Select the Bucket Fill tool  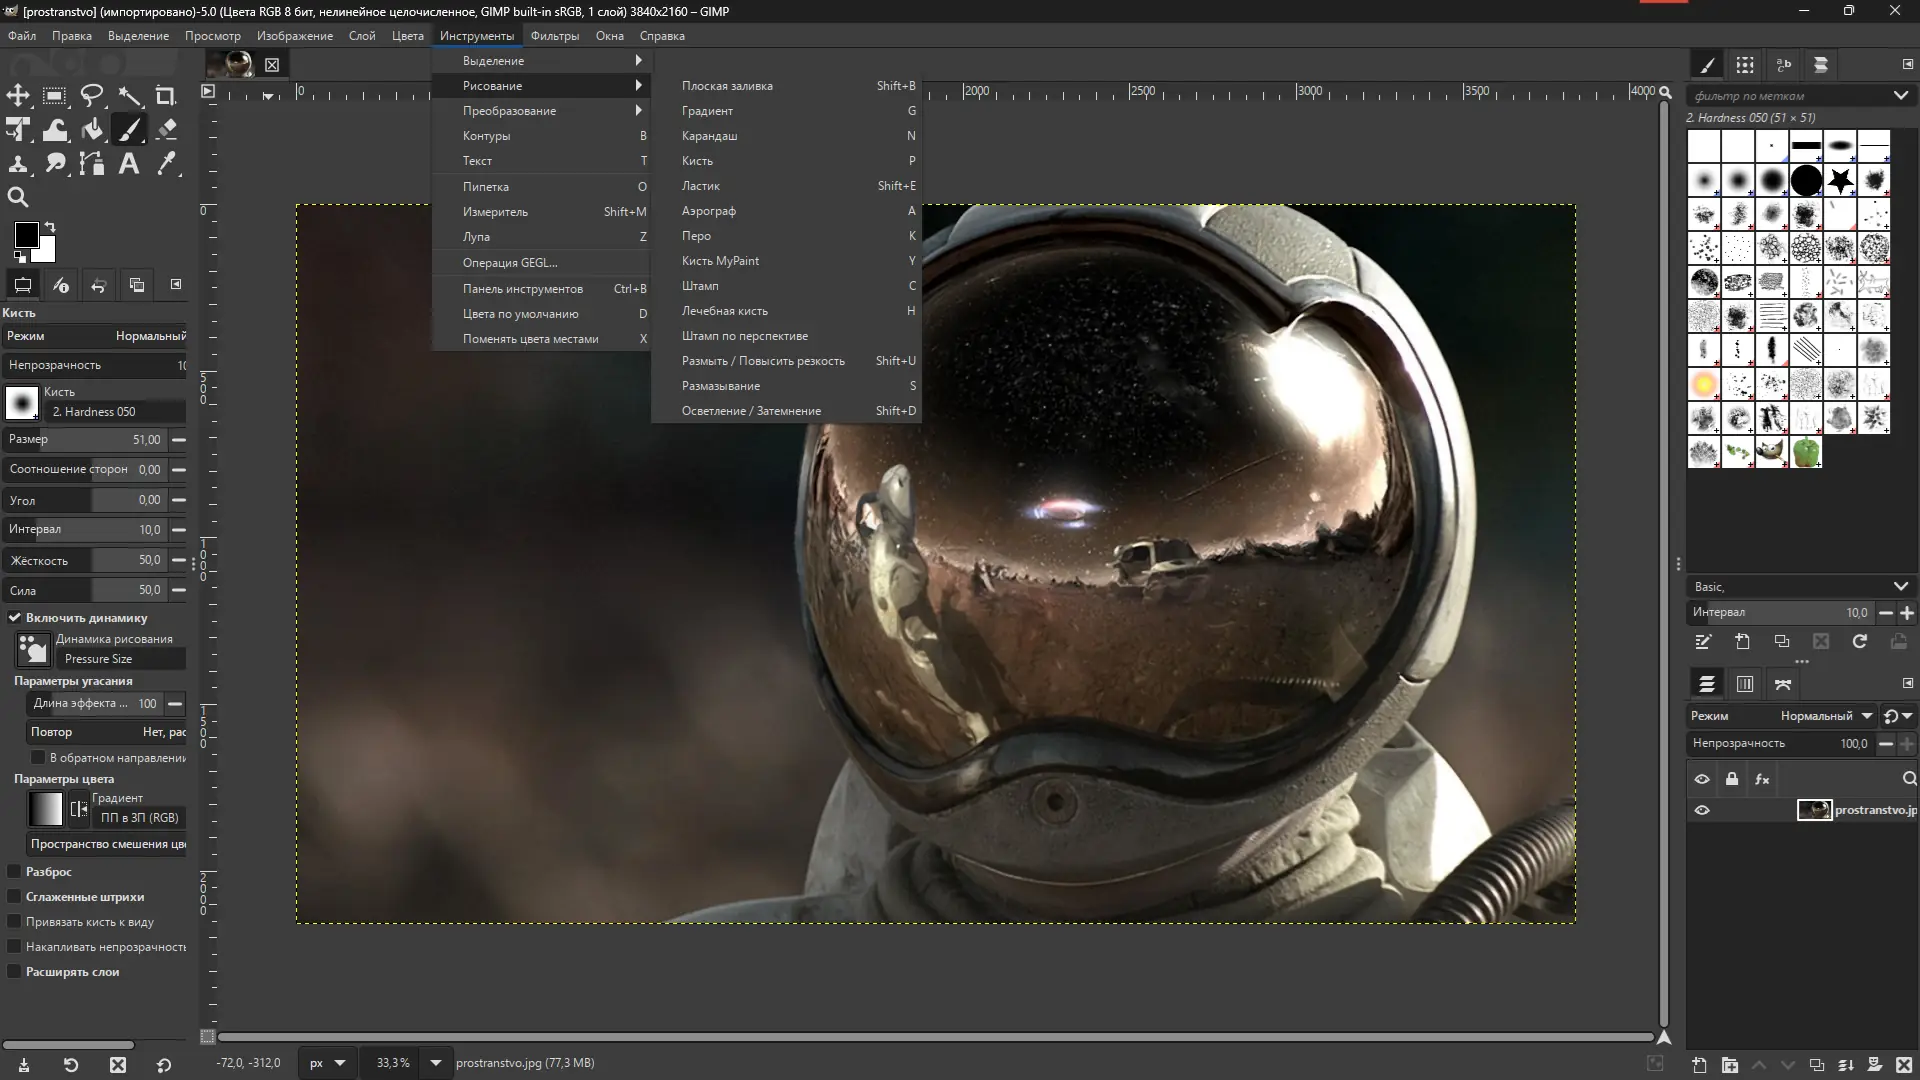(92, 130)
